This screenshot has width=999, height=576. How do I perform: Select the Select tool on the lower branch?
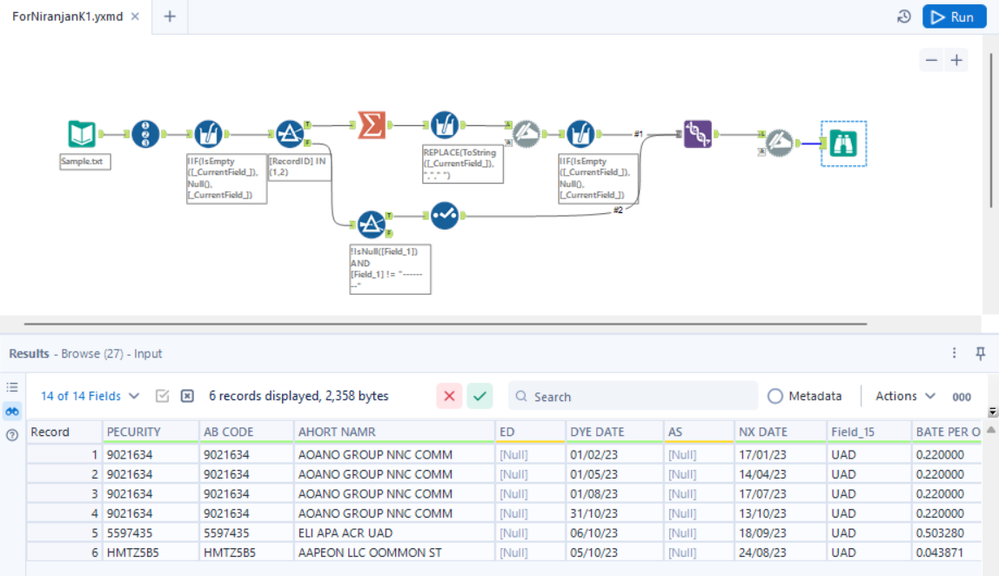click(445, 215)
